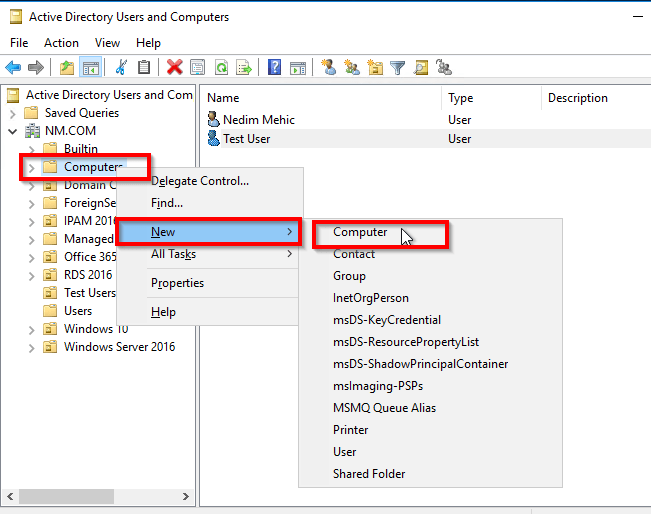Collapse the NM.COM domain node
This screenshot has height=514, width=651.
(x=13, y=132)
